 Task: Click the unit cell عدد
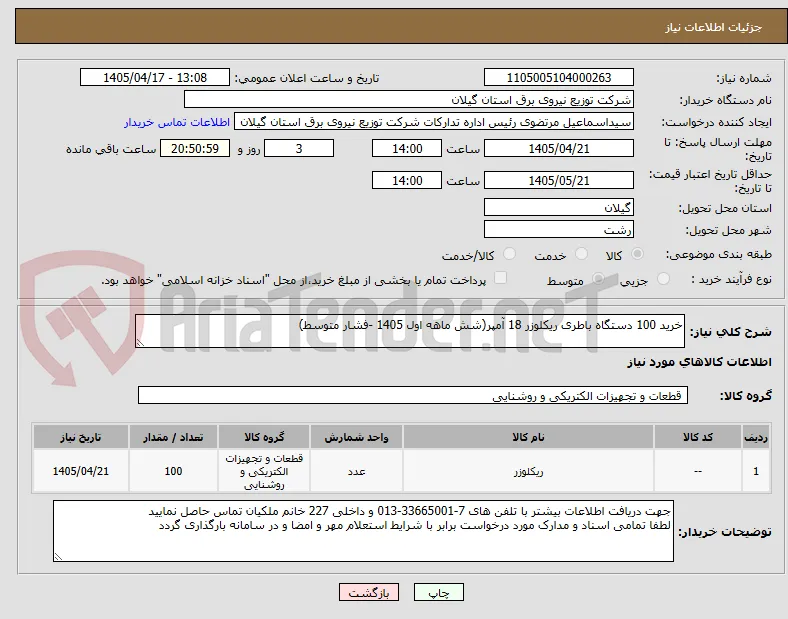coord(356,471)
